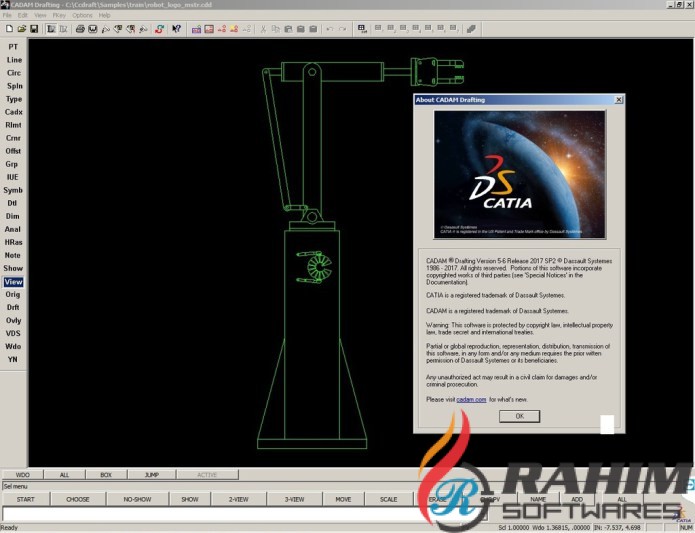Open the File menu
This screenshot has width=695, height=533.
pos(8,15)
